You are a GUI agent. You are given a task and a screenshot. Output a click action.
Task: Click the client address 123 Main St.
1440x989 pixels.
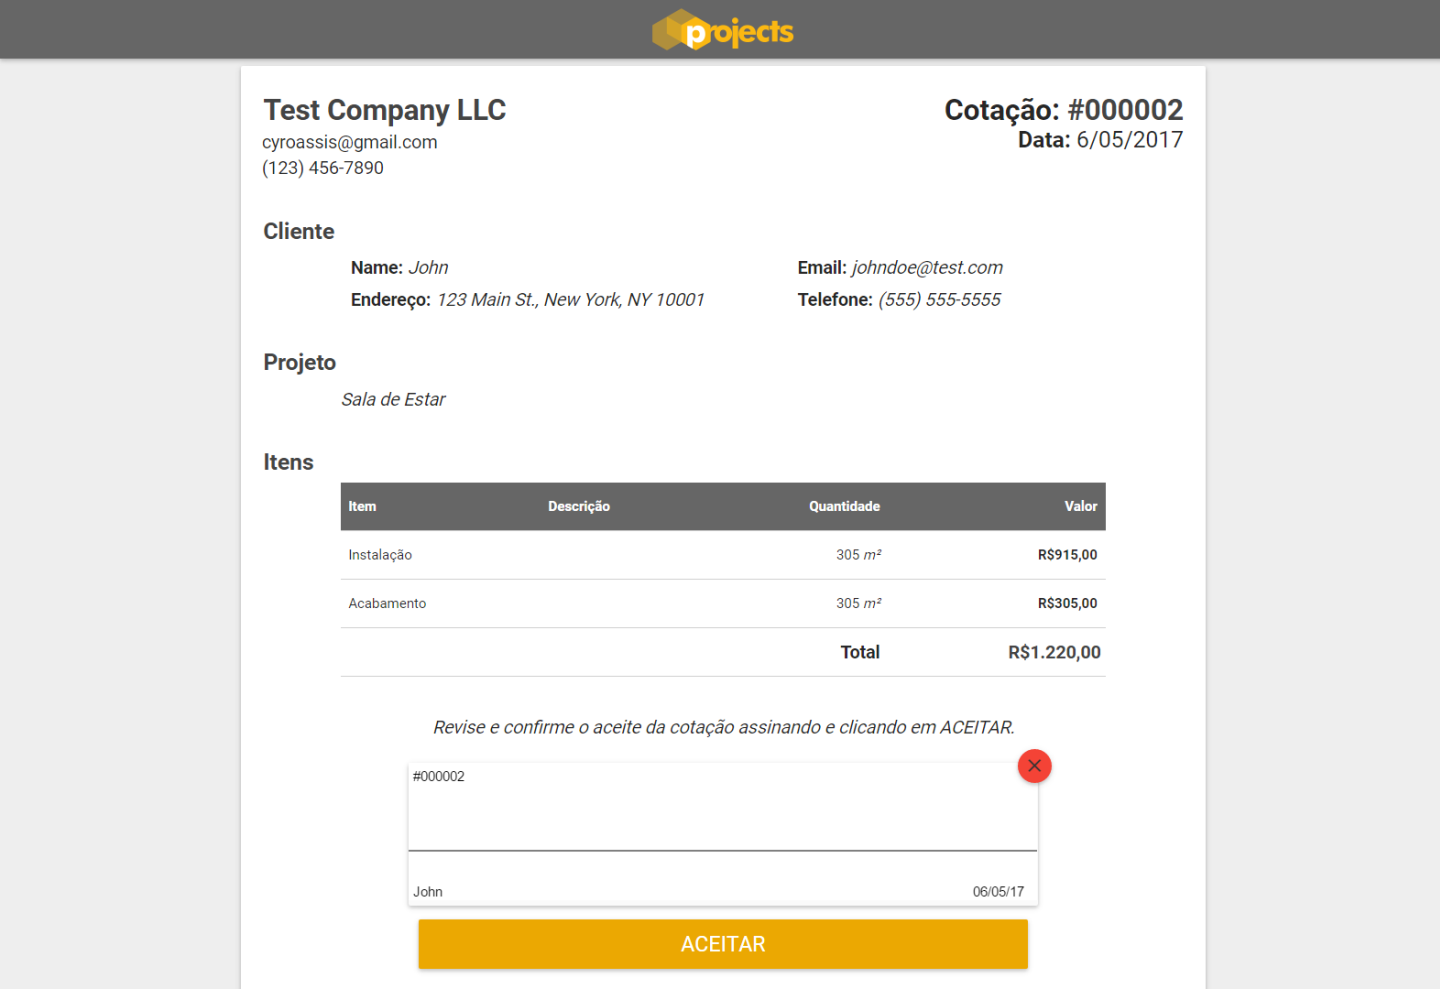pos(570,300)
